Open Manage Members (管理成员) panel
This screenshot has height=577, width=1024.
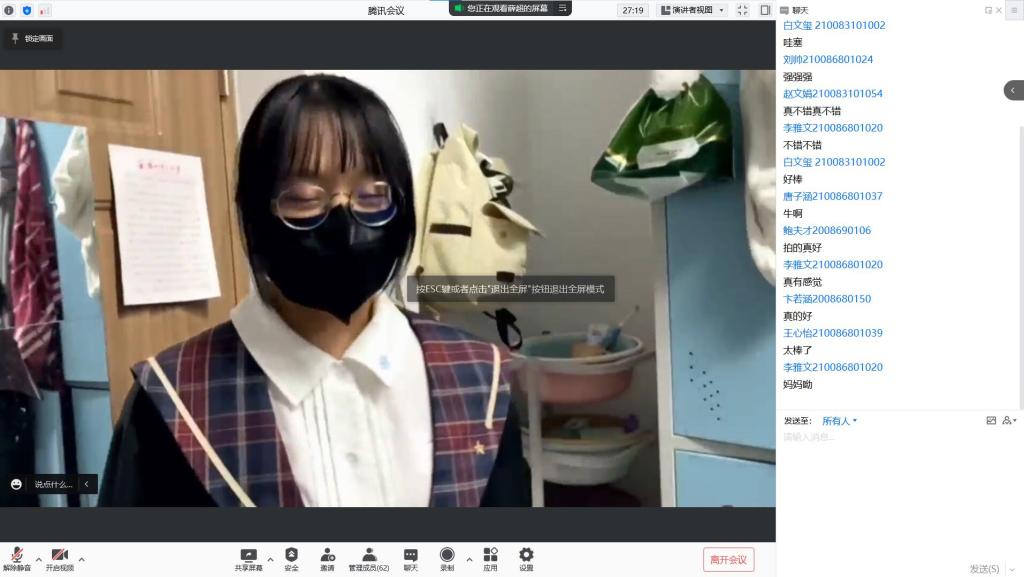coord(368,555)
